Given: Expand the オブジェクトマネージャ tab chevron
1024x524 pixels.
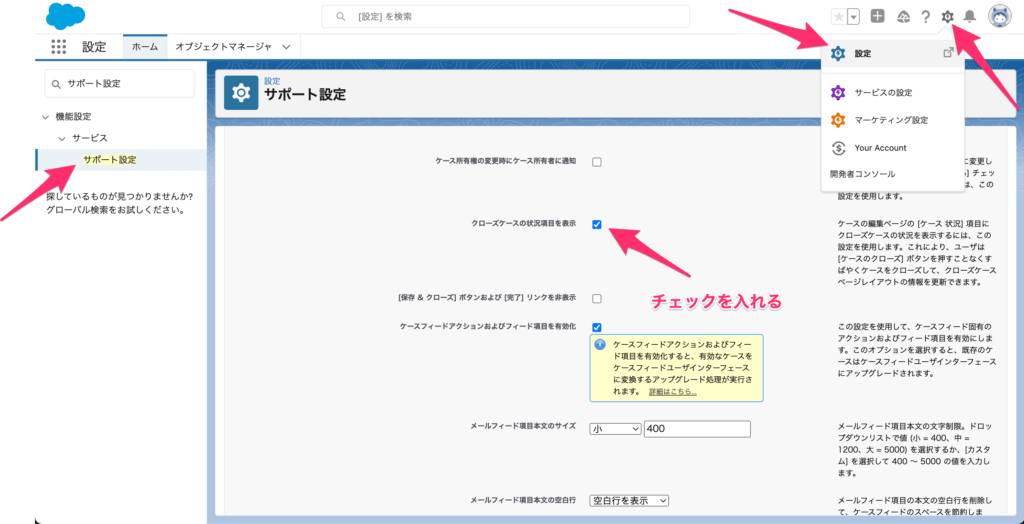Looking at the screenshot, I should coord(286,47).
